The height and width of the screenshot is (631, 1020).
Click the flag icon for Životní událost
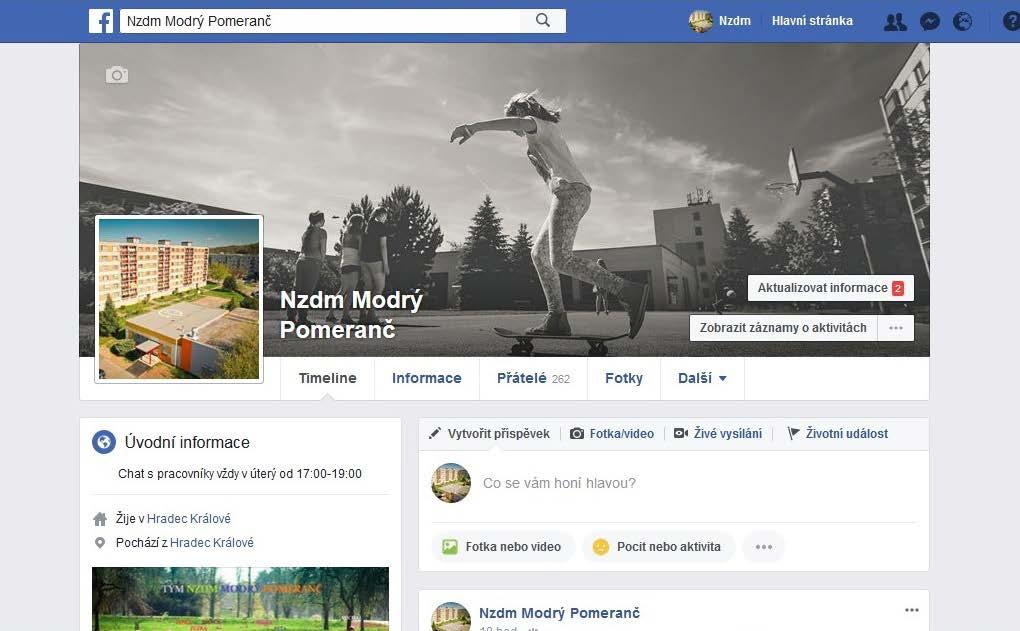tap(793, 433)
